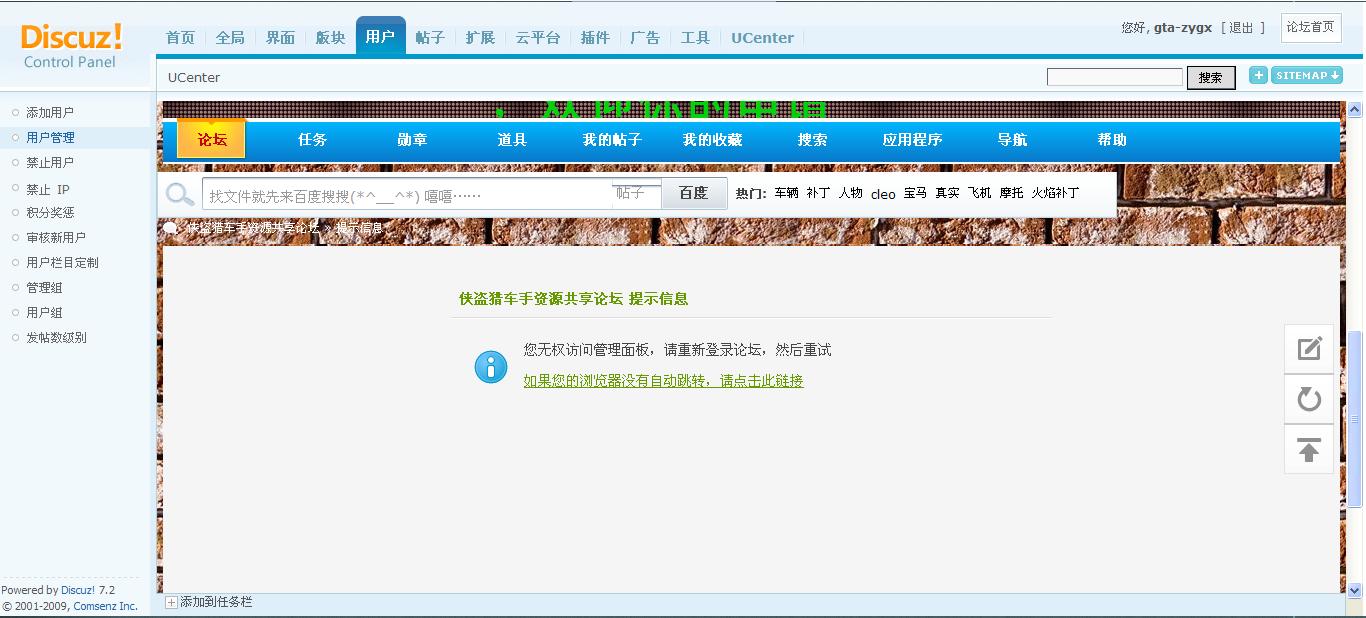
Task: Click the teal plus icon beside SITEMAP
Action: coord(1258,76)
